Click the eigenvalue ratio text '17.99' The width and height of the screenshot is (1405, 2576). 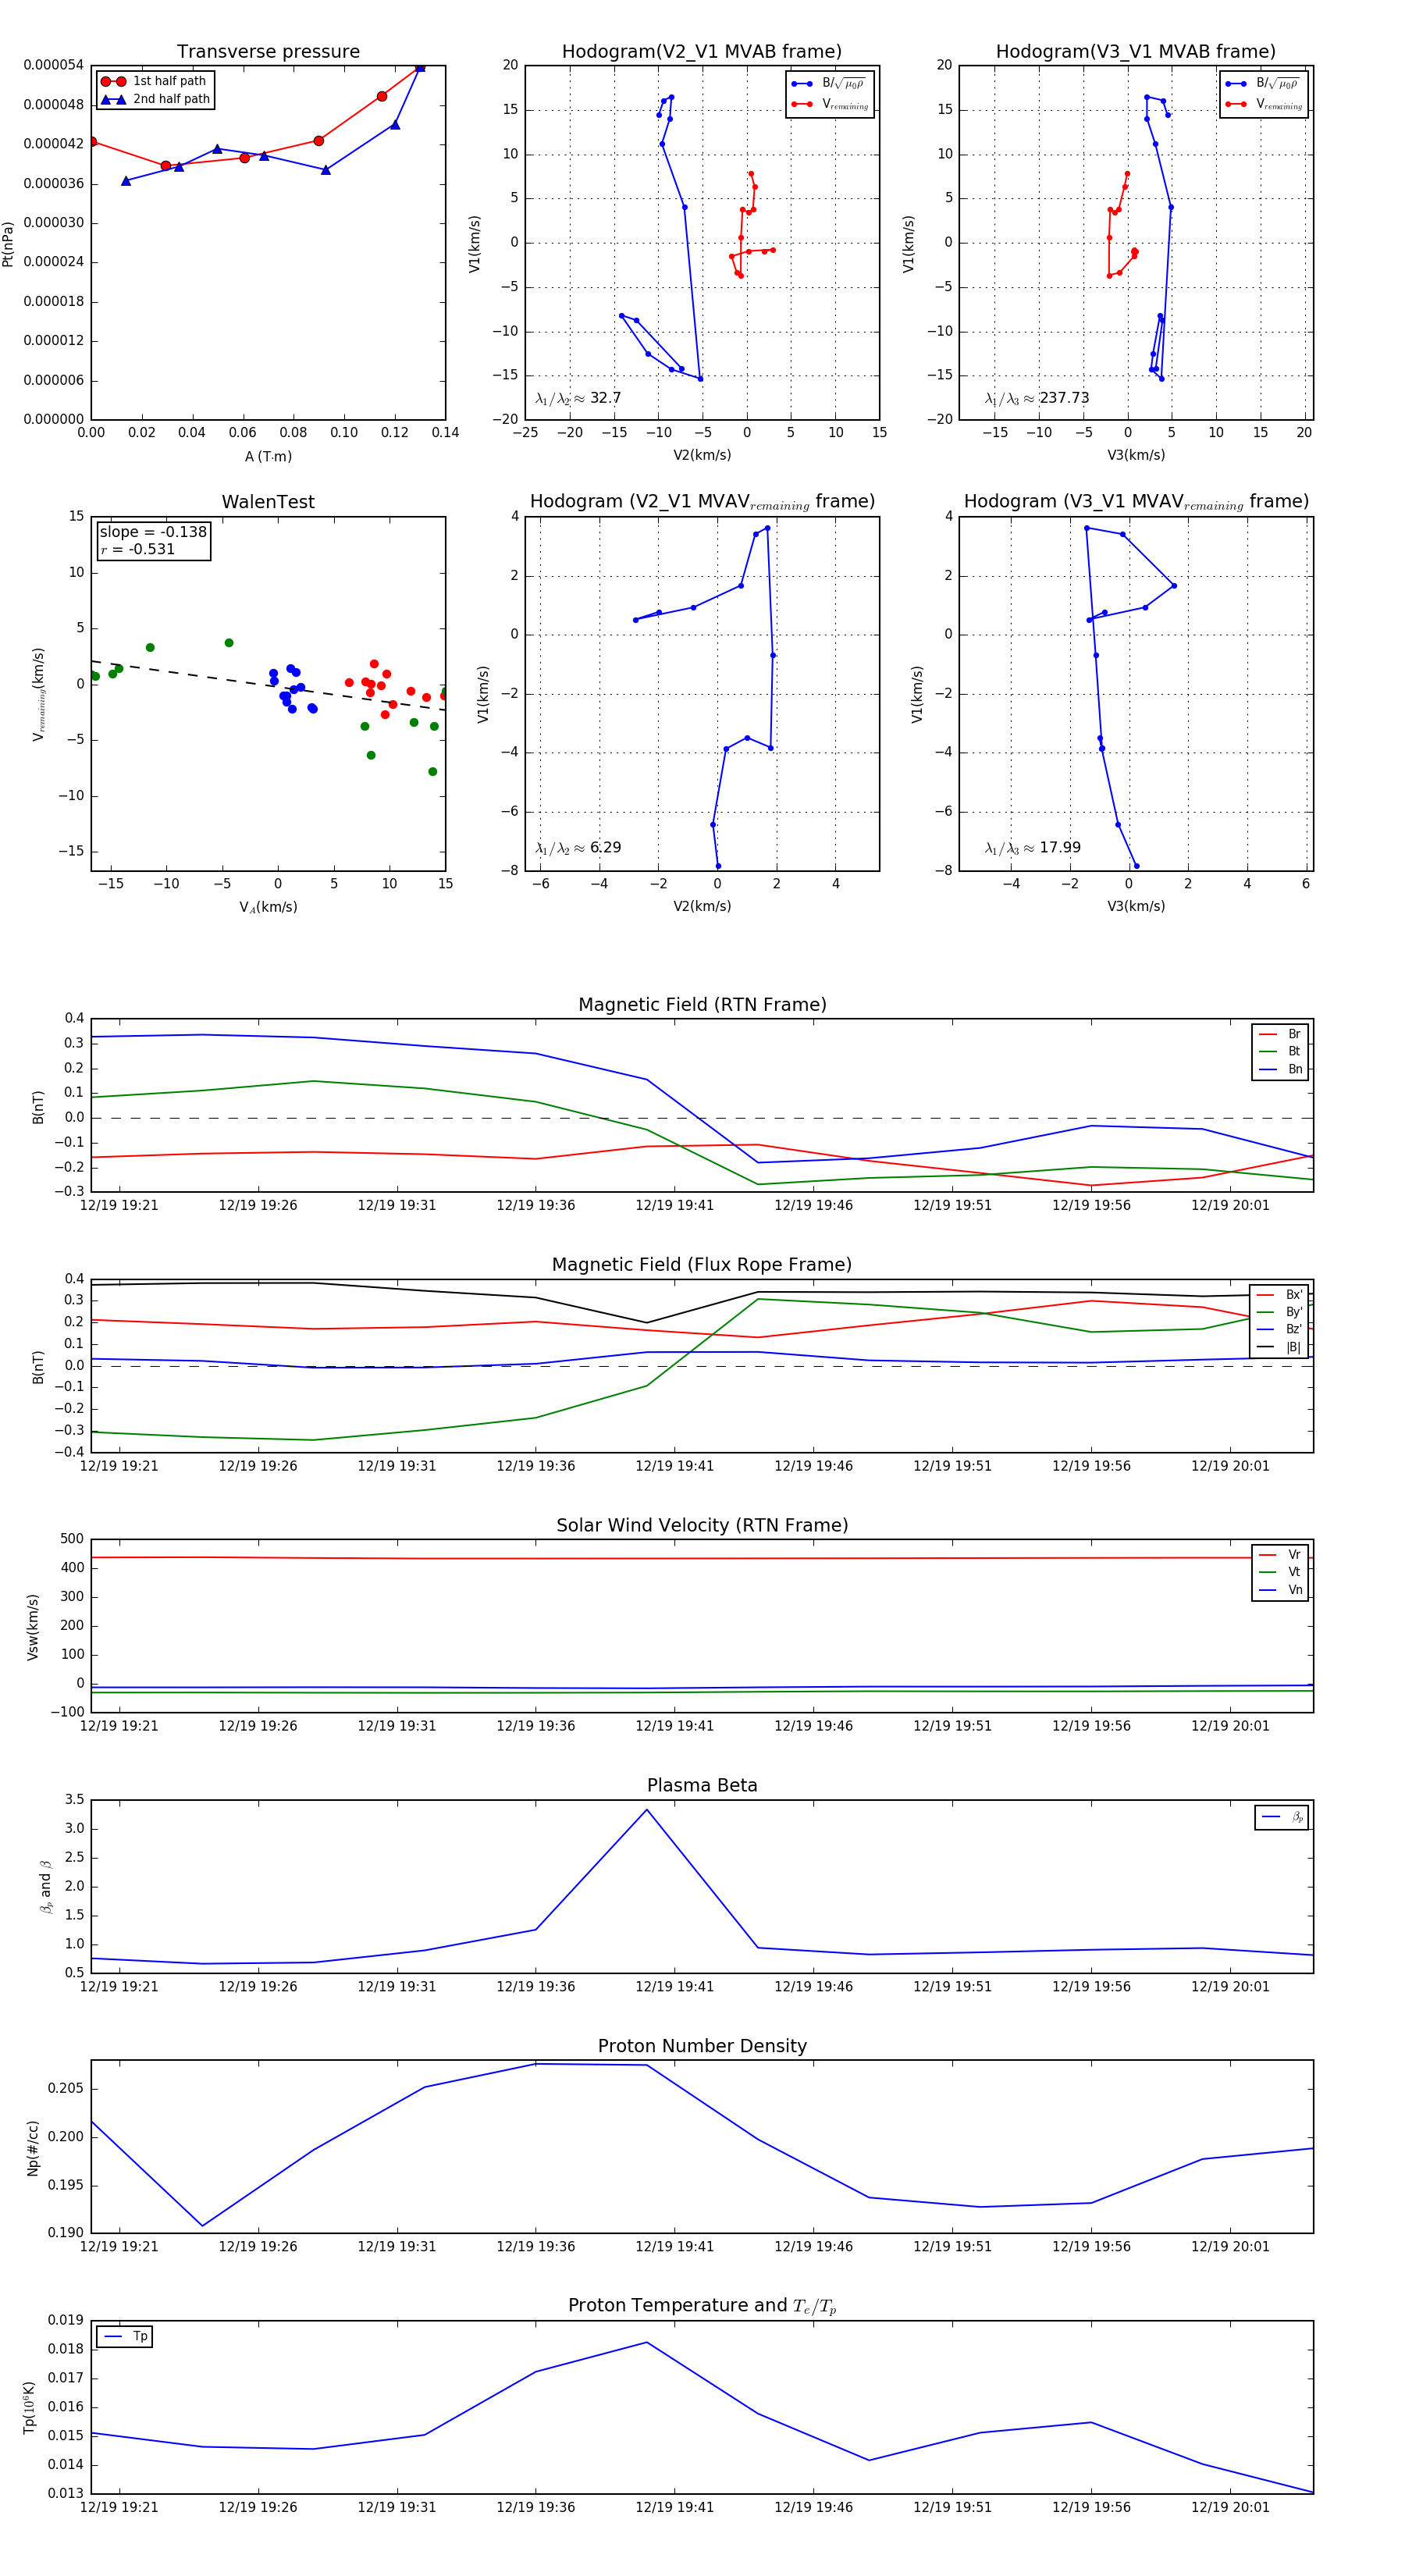click(x=1060, y=848)
